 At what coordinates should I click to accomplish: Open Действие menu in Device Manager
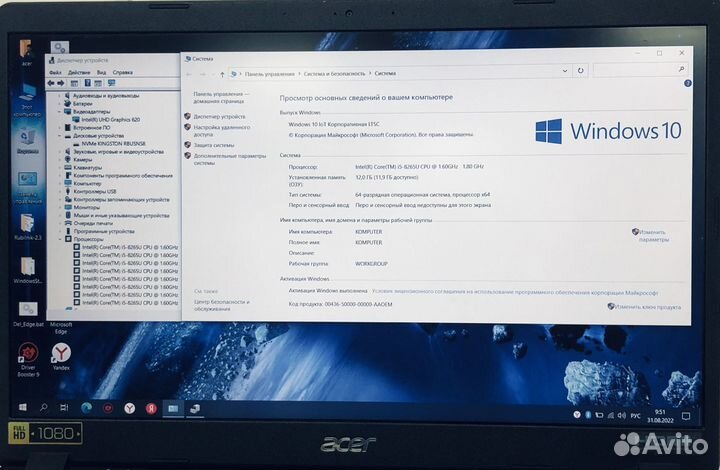pos(79,73)
